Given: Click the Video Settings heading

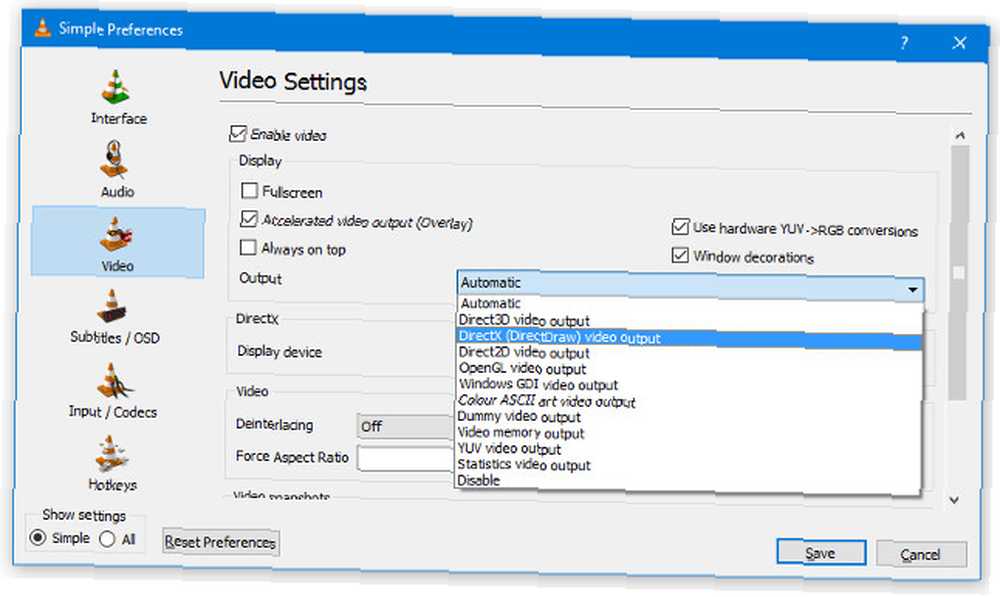Looking at the screenshot, I should coord(293,82).
